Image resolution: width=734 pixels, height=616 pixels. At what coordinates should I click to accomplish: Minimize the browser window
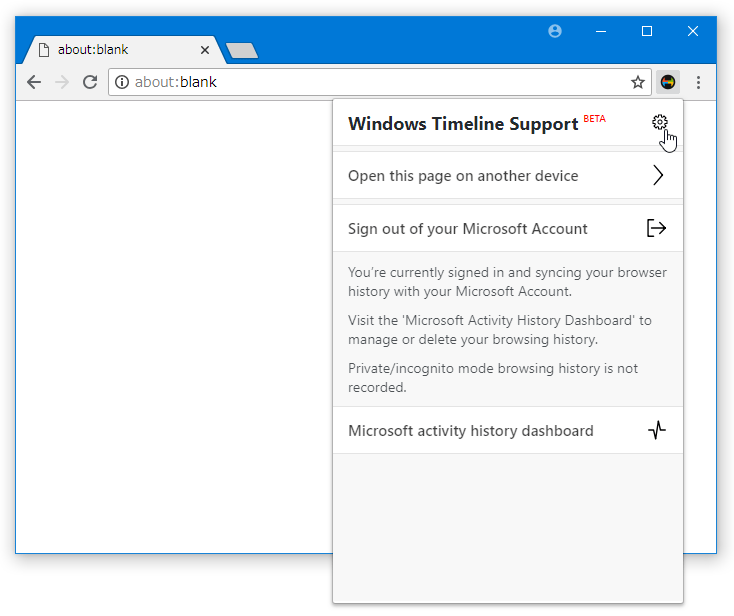(601, 31)
